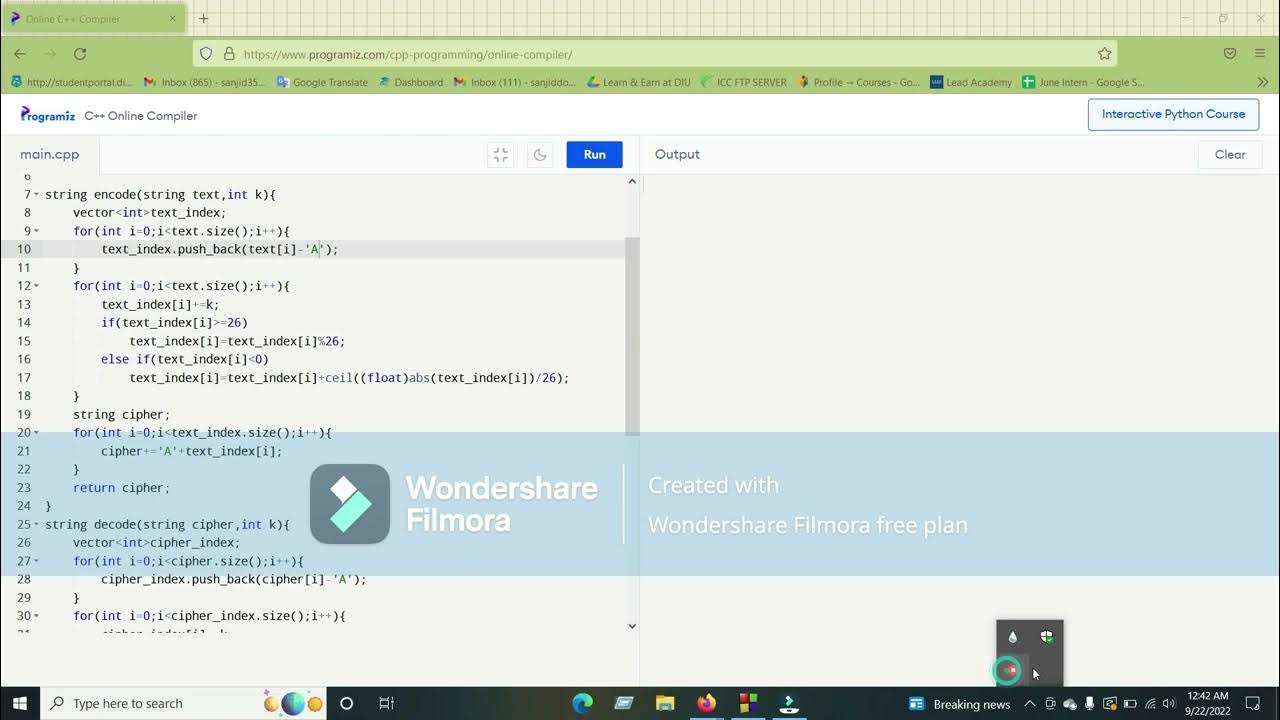The width and height of the screenshot is (1280, 720).
Task: Clear the output panel
Action: tap(1230, 154)
